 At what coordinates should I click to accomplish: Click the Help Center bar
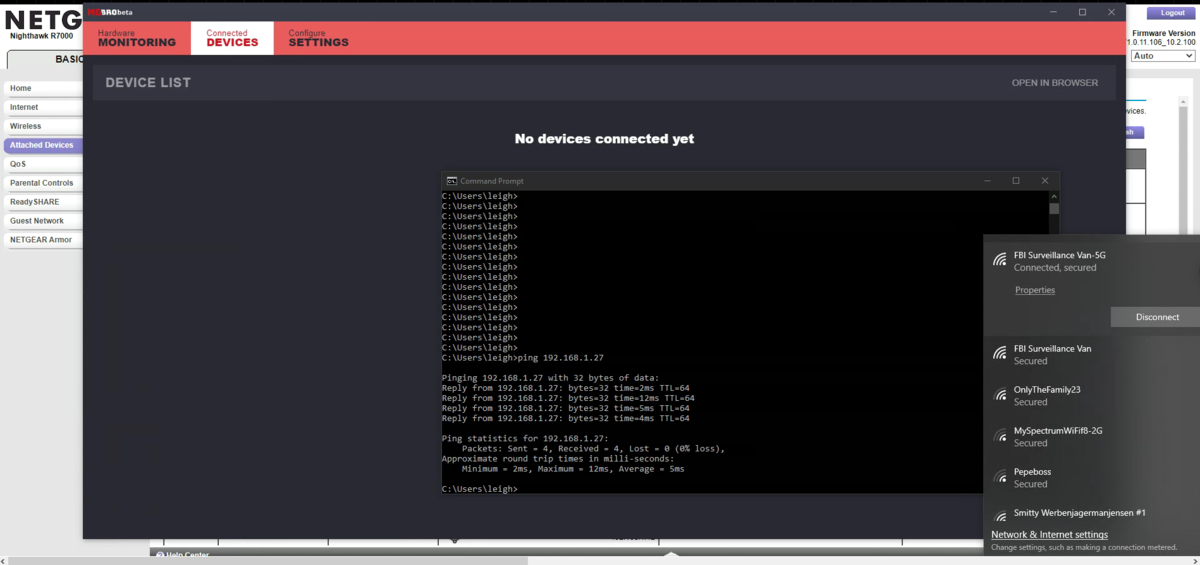pos(182,556)
